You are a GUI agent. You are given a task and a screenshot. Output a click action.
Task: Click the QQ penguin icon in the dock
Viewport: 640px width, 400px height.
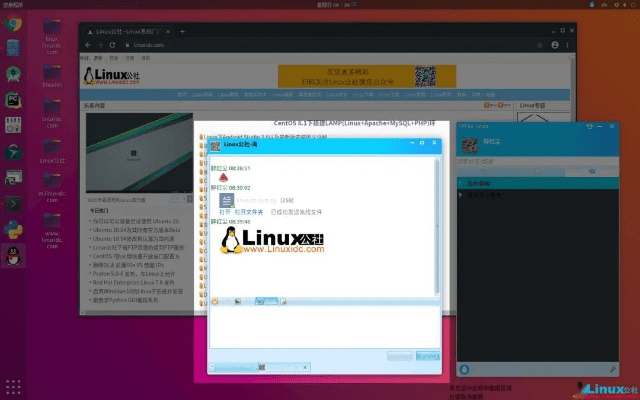(x=13, y=256)
